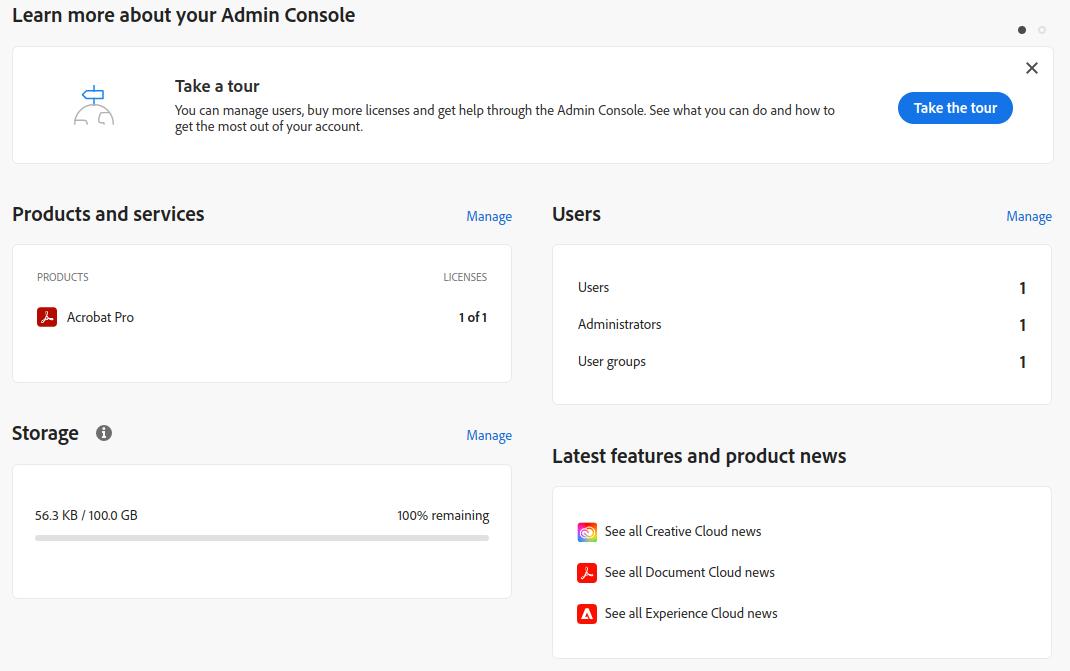The height and width of the screenshot is (671, 1070).
Task: Dismiss the tour banner with the X
Action: coord(1032,68)
